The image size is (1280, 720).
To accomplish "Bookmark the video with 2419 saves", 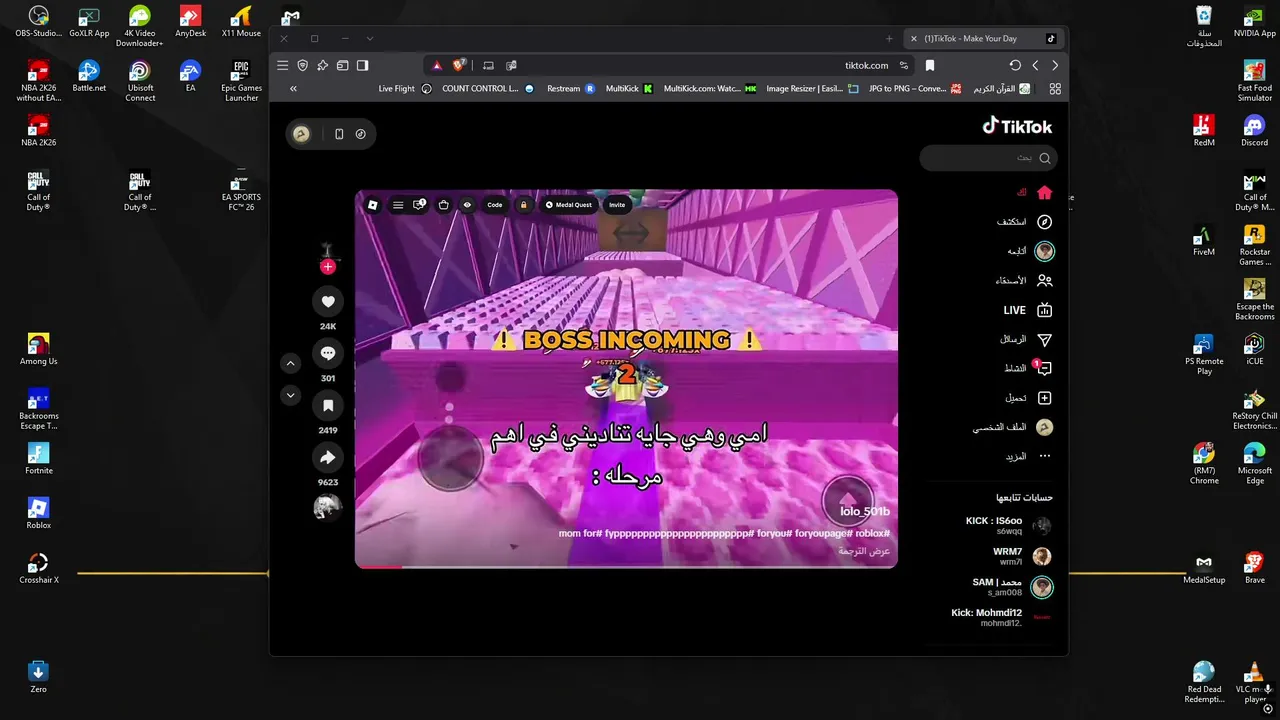I will coord(328,405).
